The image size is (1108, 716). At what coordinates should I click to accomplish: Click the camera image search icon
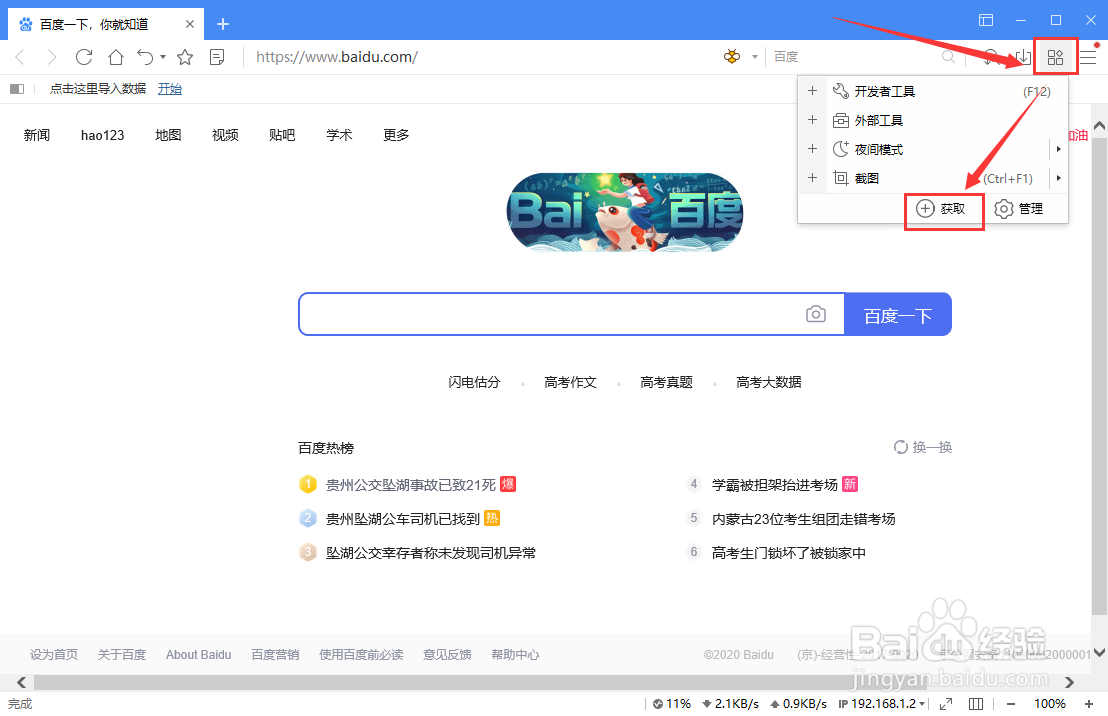pos(815,314)
